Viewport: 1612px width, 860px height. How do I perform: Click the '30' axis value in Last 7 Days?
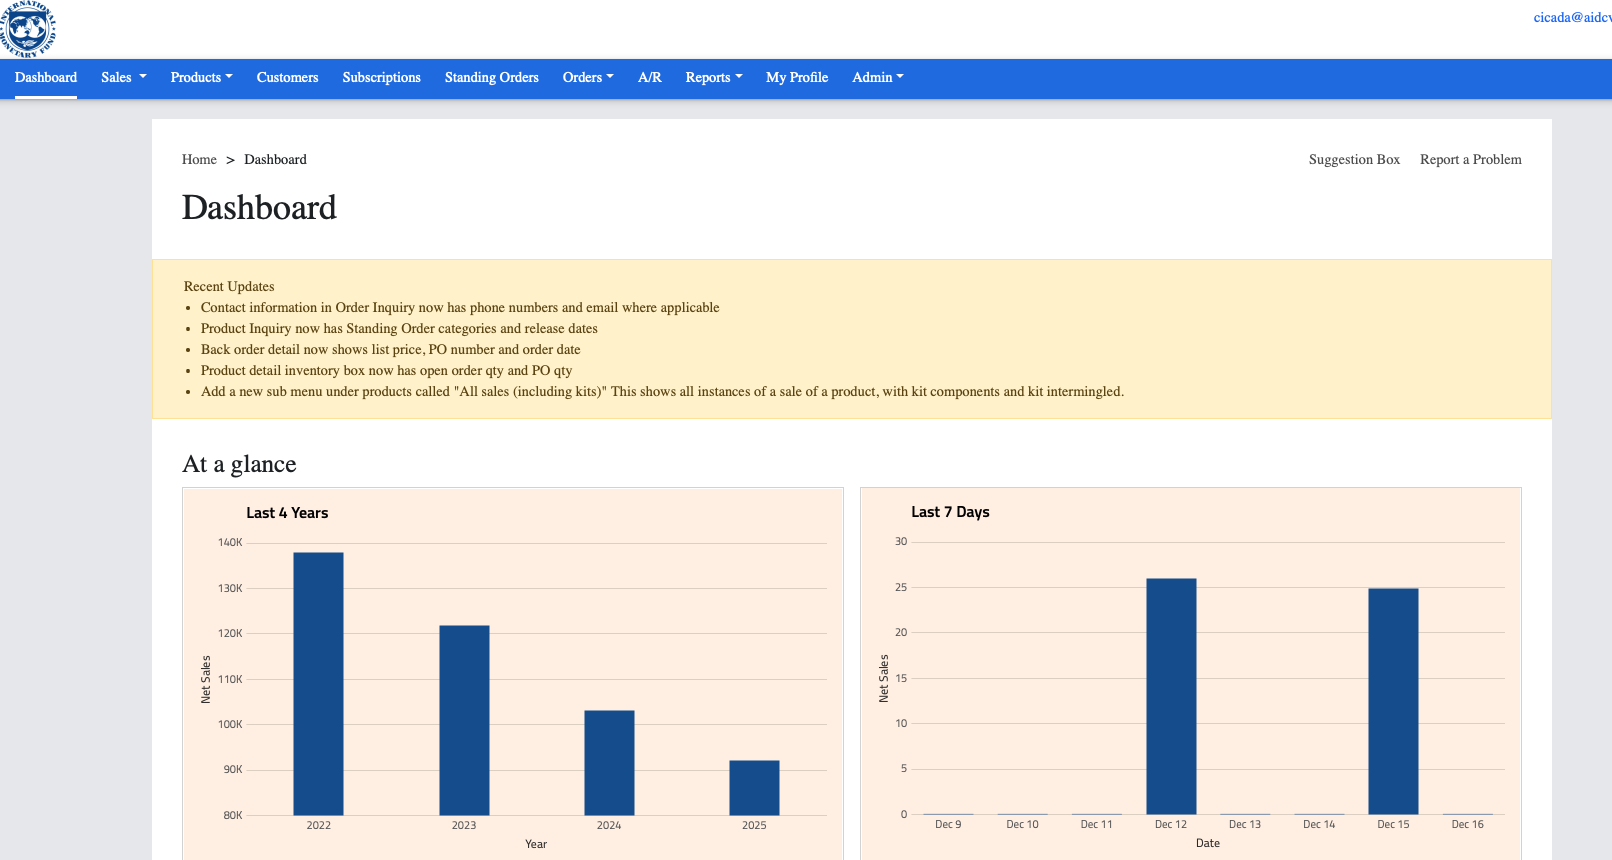(901, 541)
